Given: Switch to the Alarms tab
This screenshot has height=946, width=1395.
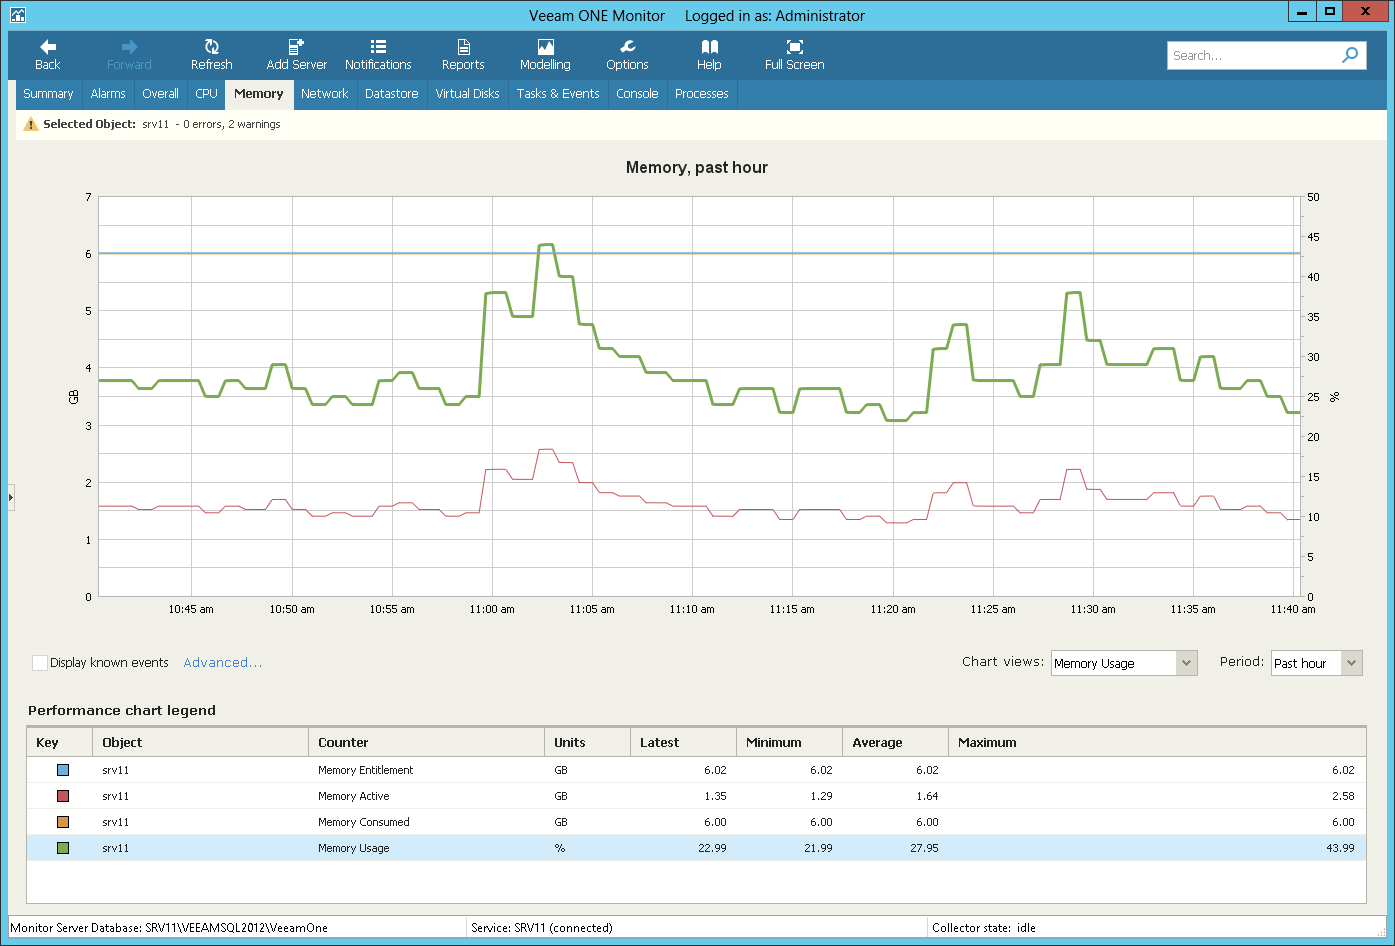Looking at the screenshot, I should click(108, 94).
